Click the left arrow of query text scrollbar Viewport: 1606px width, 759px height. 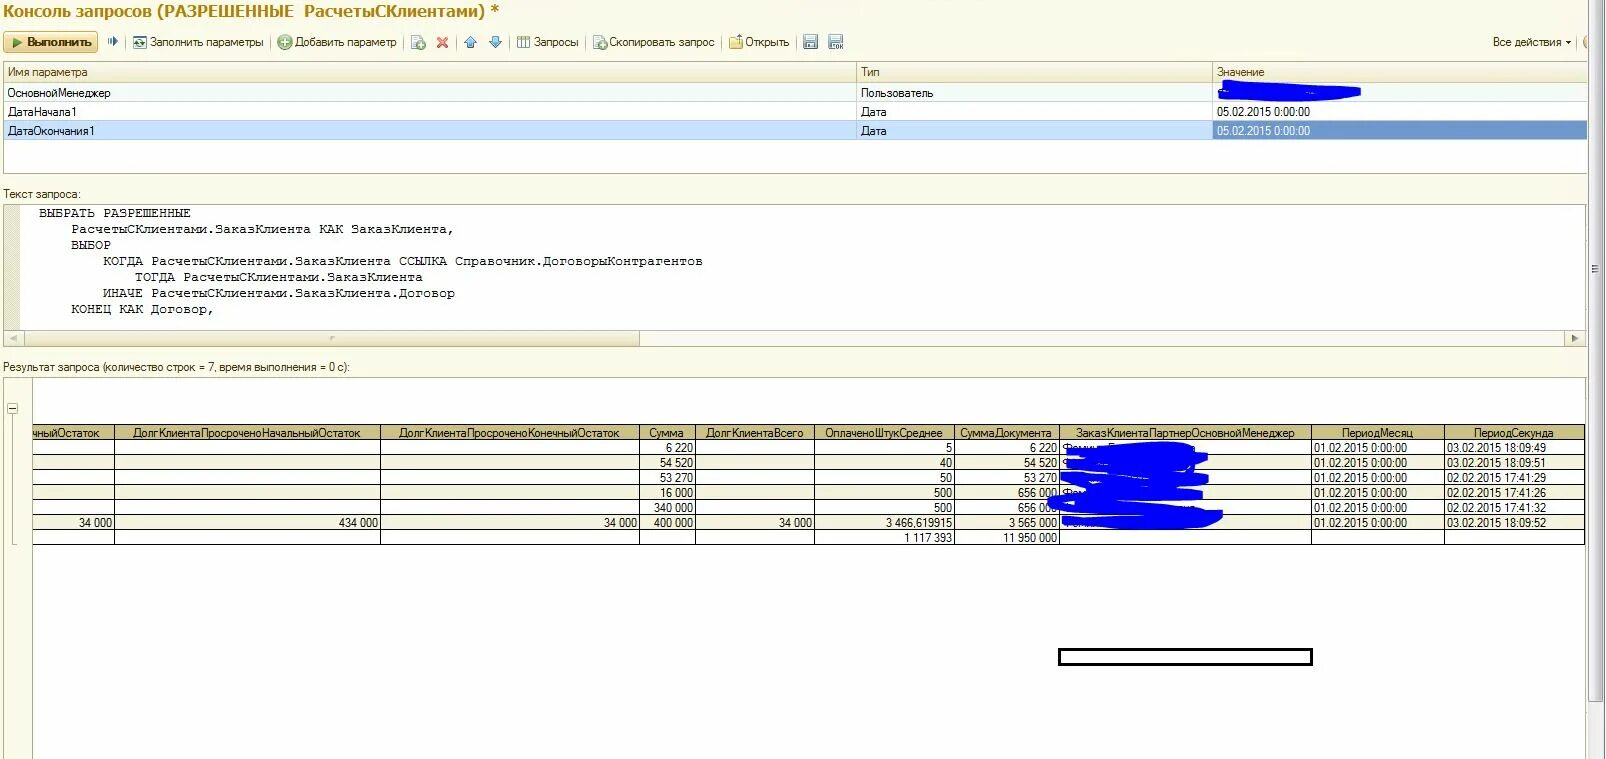pos(13,338)
